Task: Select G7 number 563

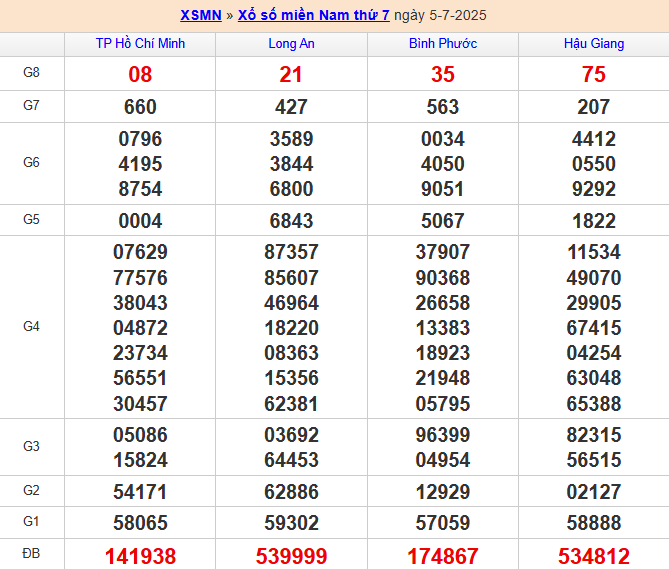Action: click(443, 107)
